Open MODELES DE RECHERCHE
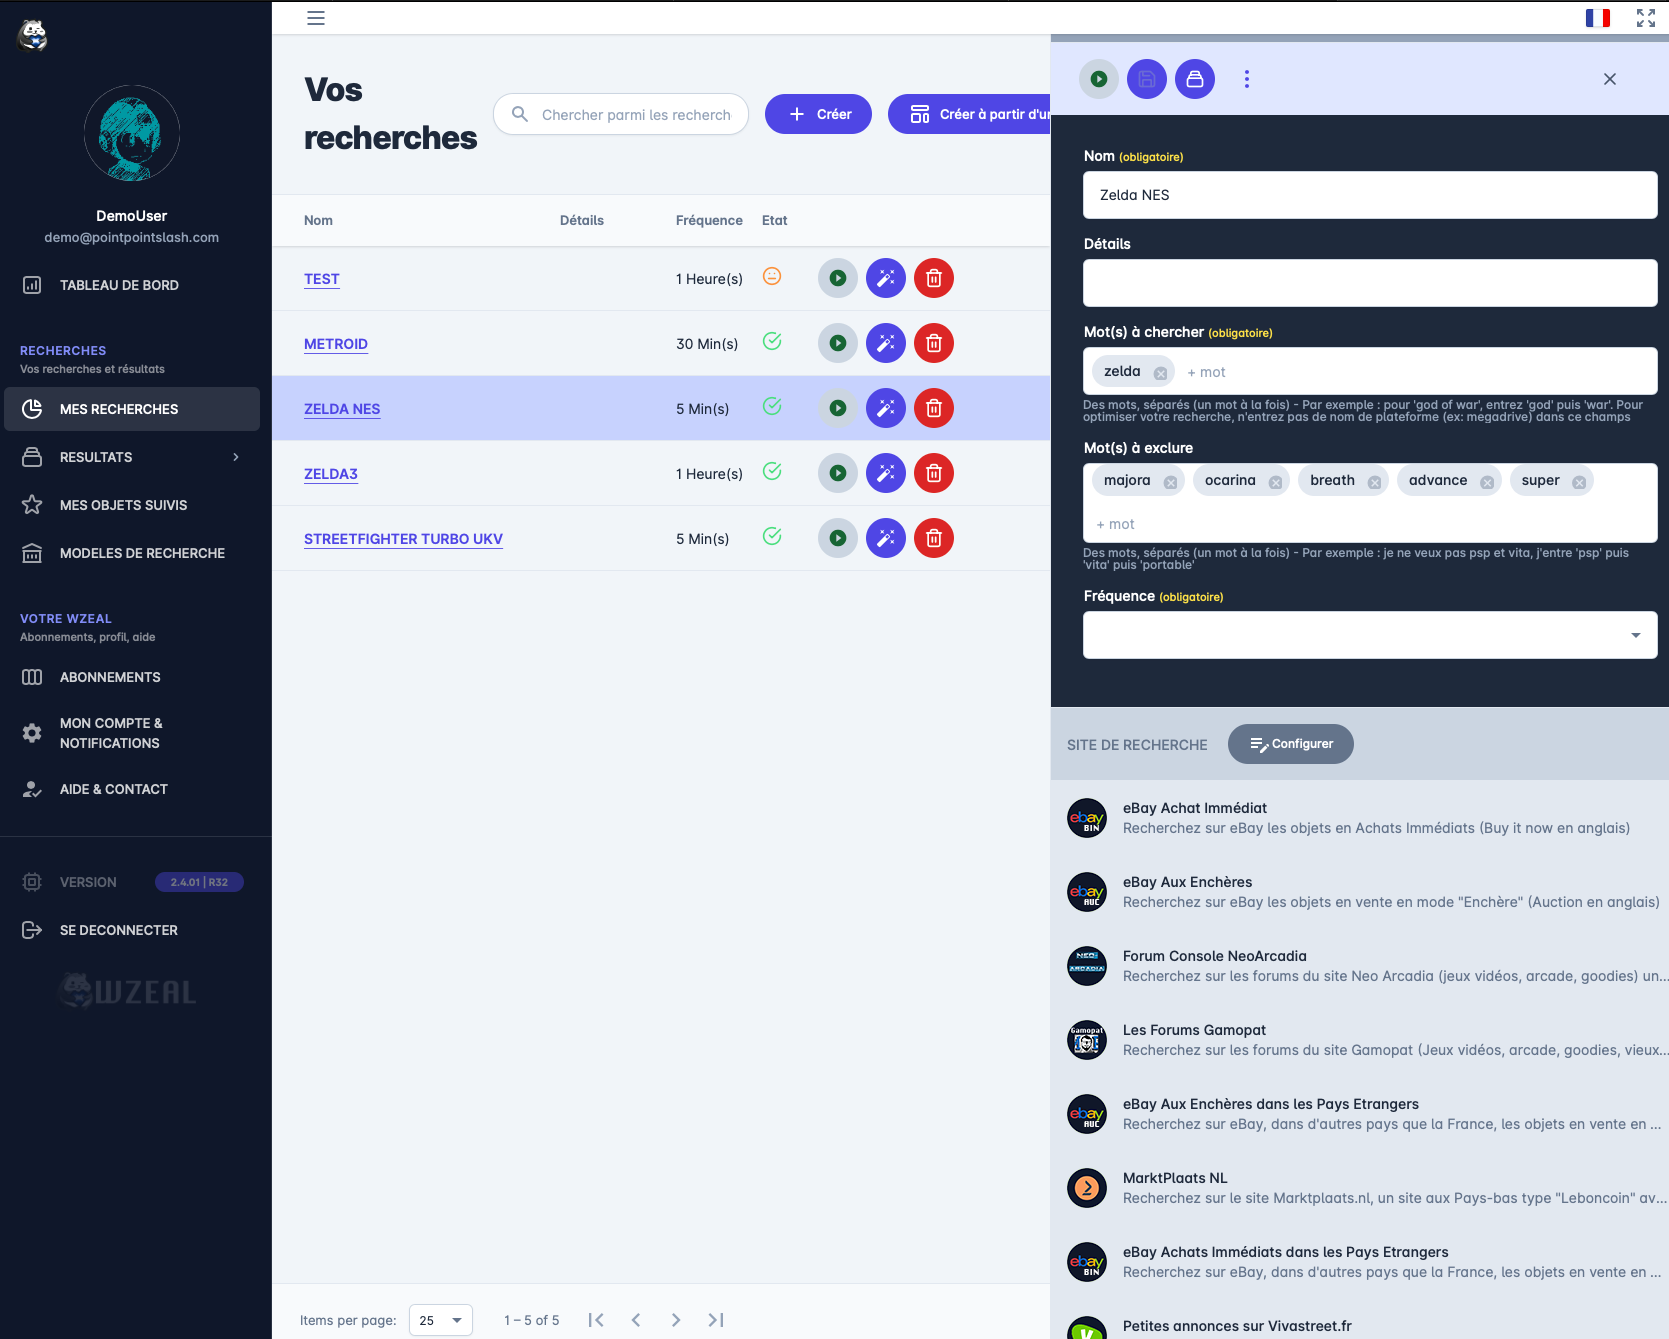This screenshot has width=1669, height=1339. (x=131, y=553)
